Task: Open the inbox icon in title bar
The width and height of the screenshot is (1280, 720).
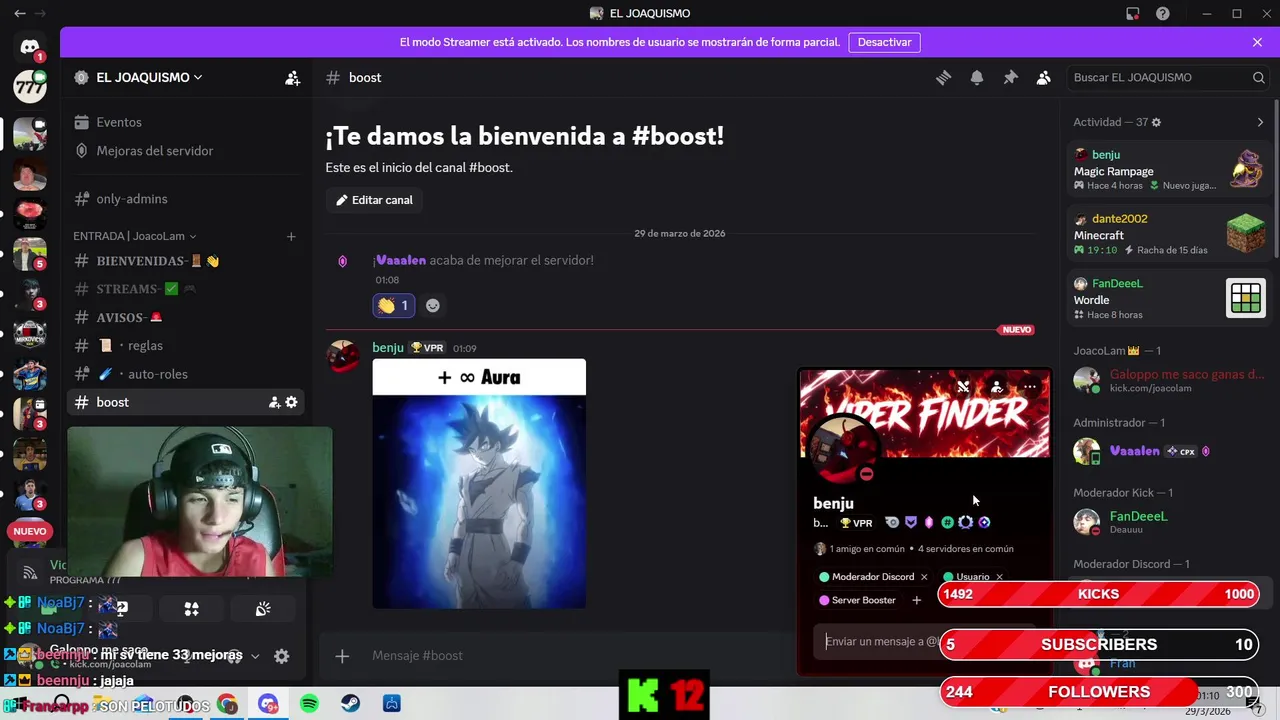Action: [1132, 13]
